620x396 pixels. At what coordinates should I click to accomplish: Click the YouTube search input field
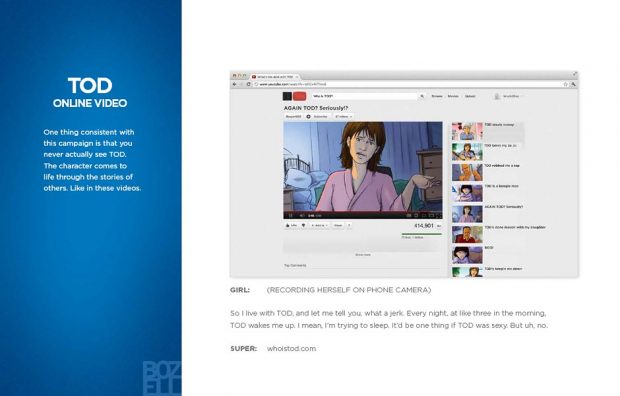tap(364, 96)
